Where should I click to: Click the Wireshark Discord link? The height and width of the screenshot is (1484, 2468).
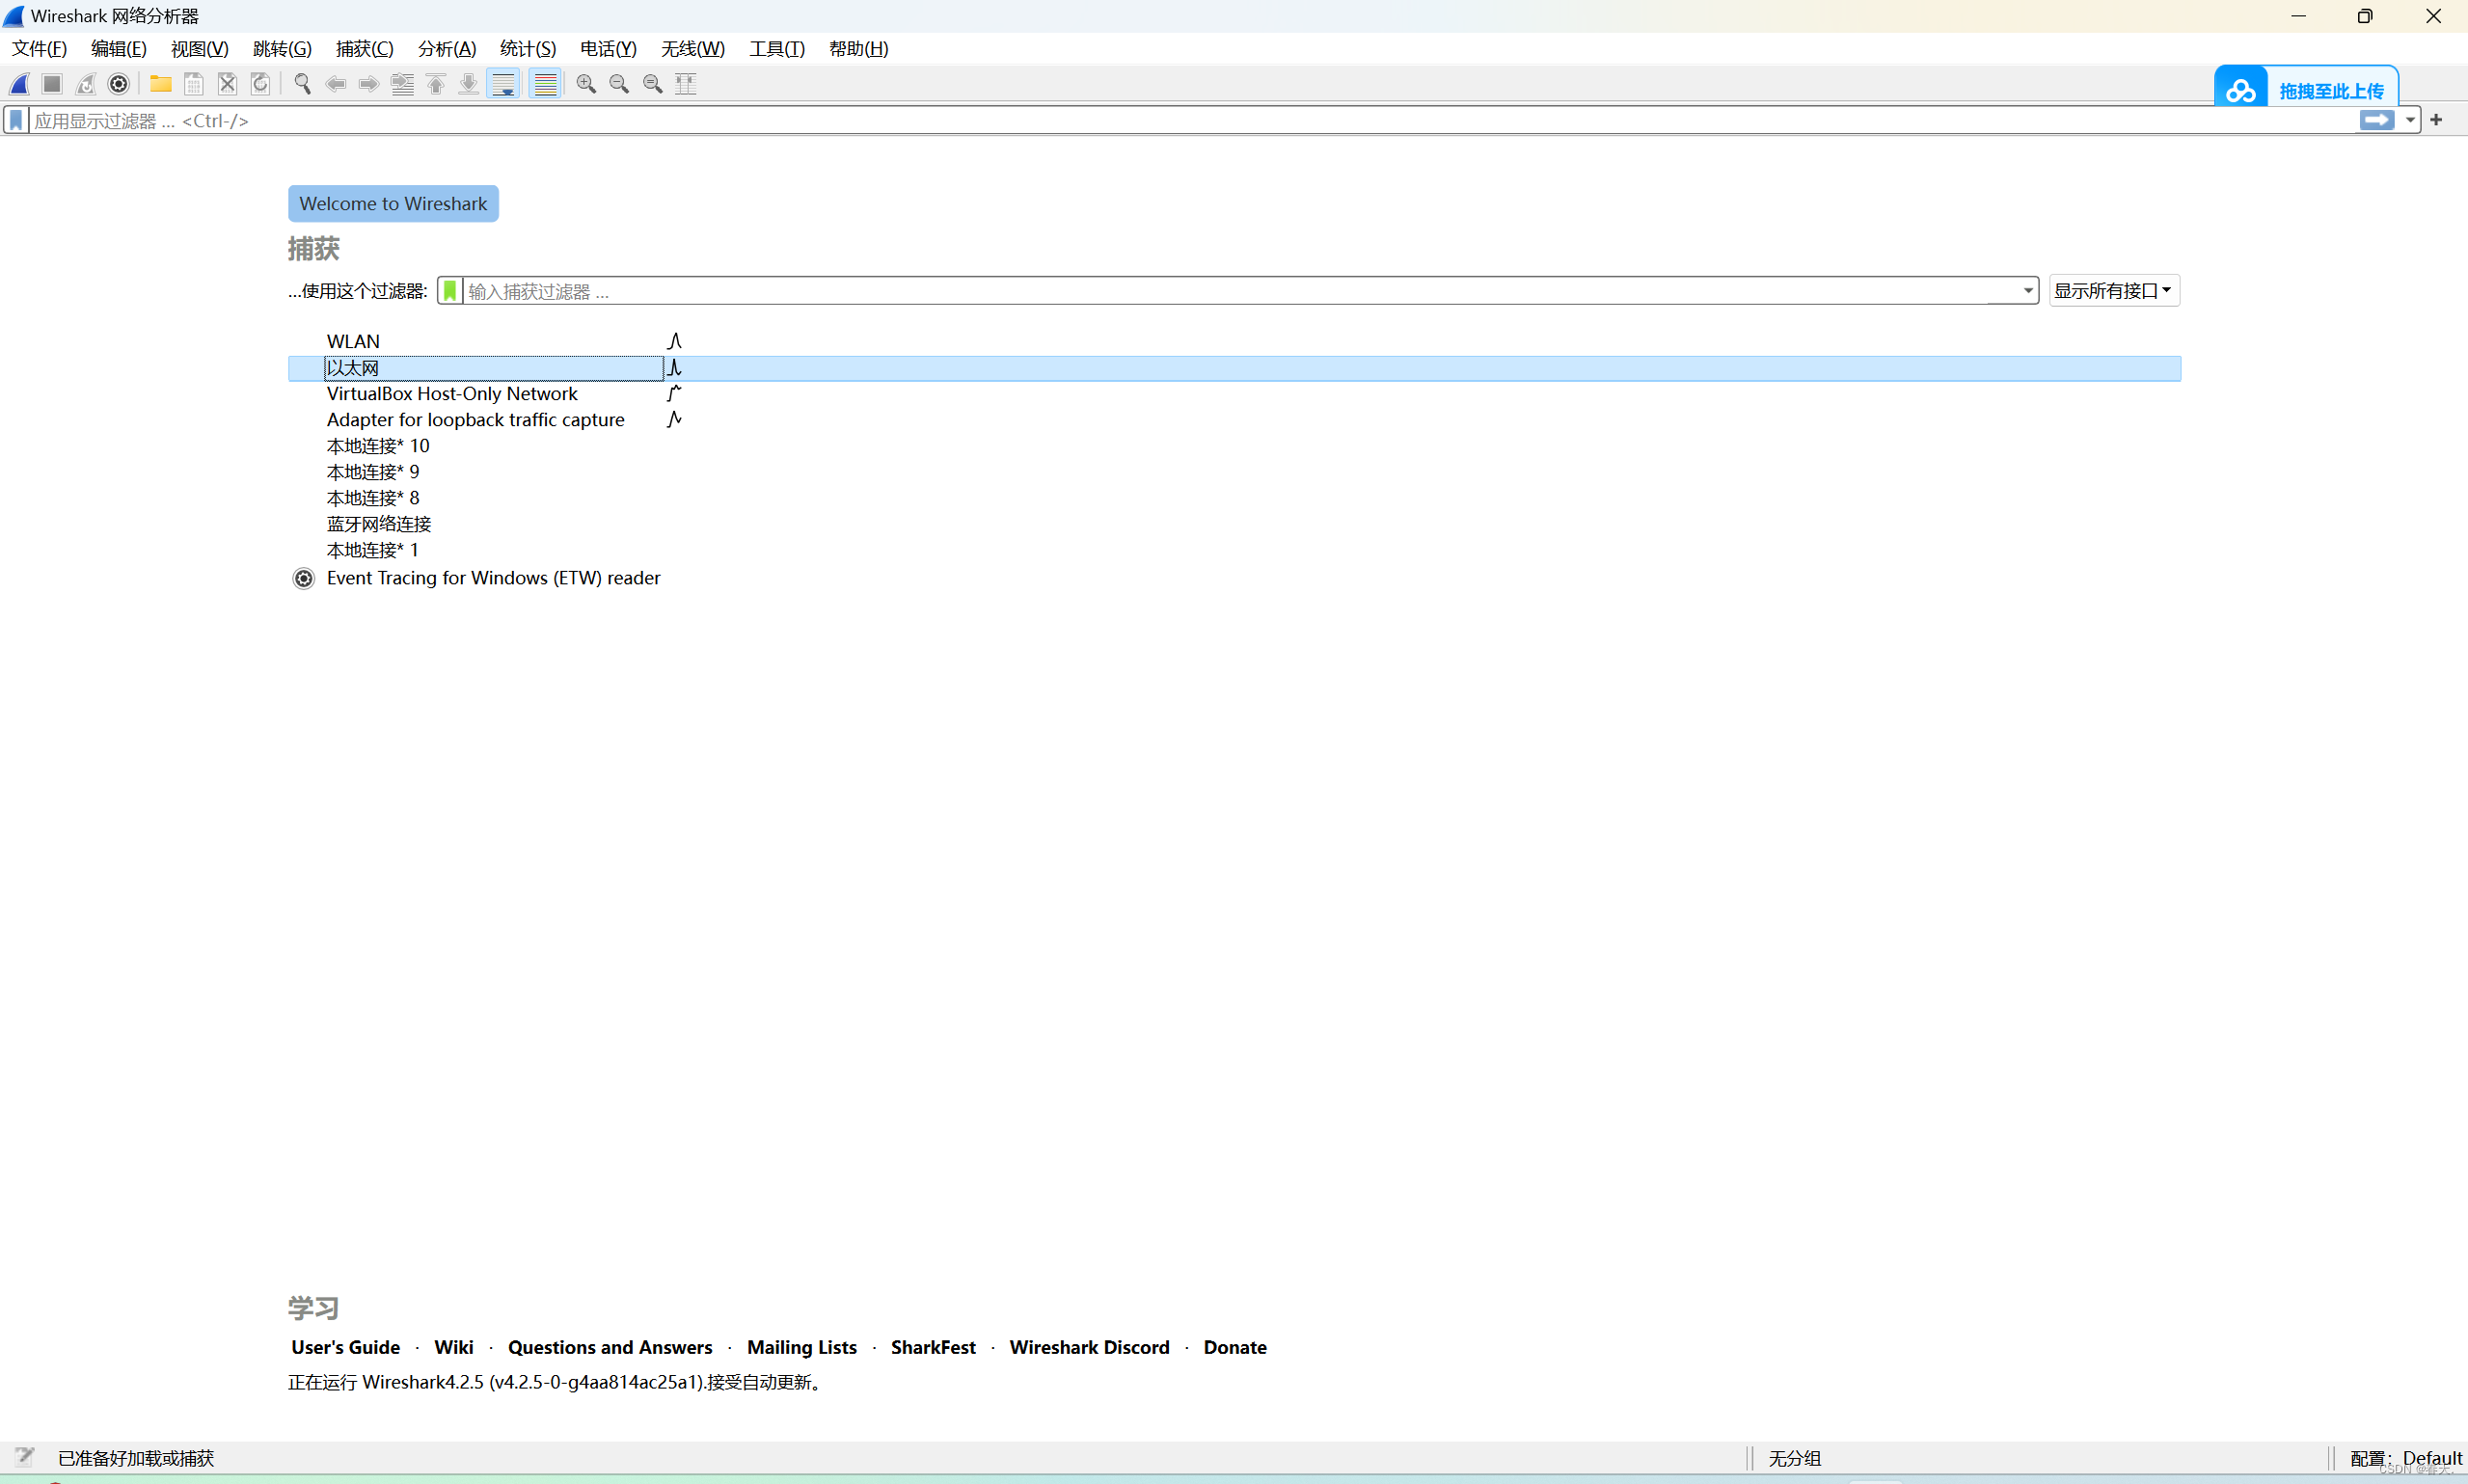pos(1089,1347)
